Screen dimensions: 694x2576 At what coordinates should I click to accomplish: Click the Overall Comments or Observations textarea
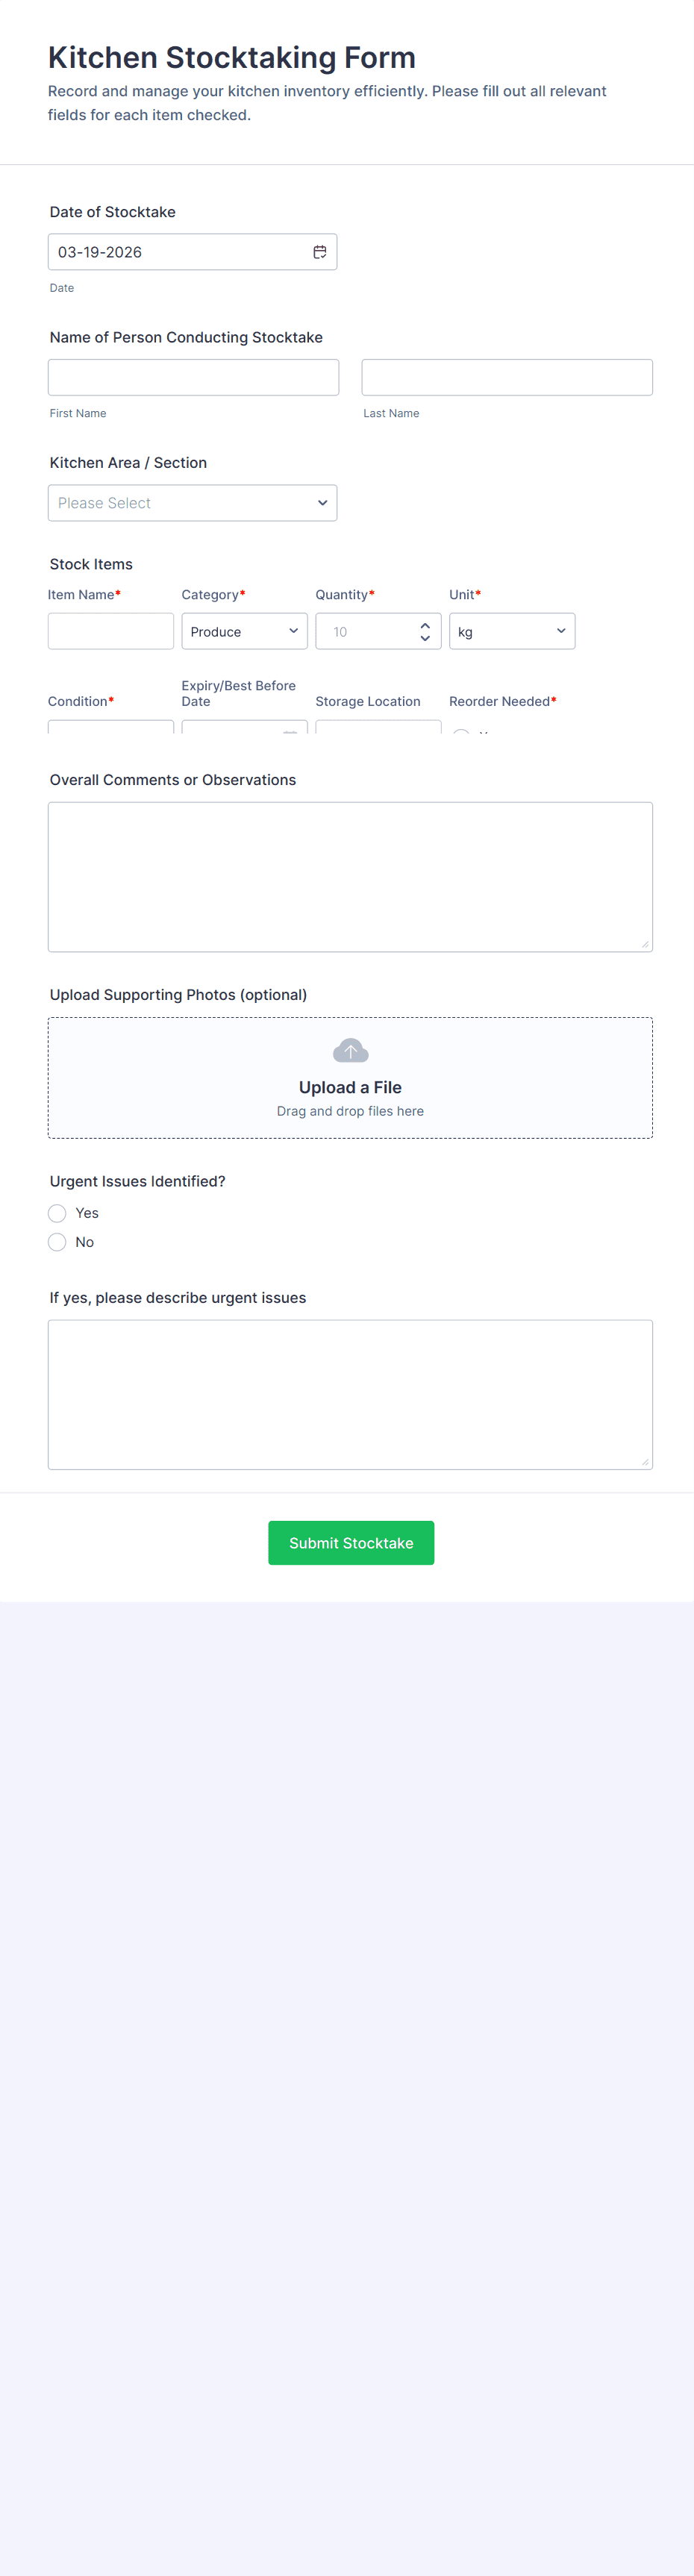[x=350, y=876]
